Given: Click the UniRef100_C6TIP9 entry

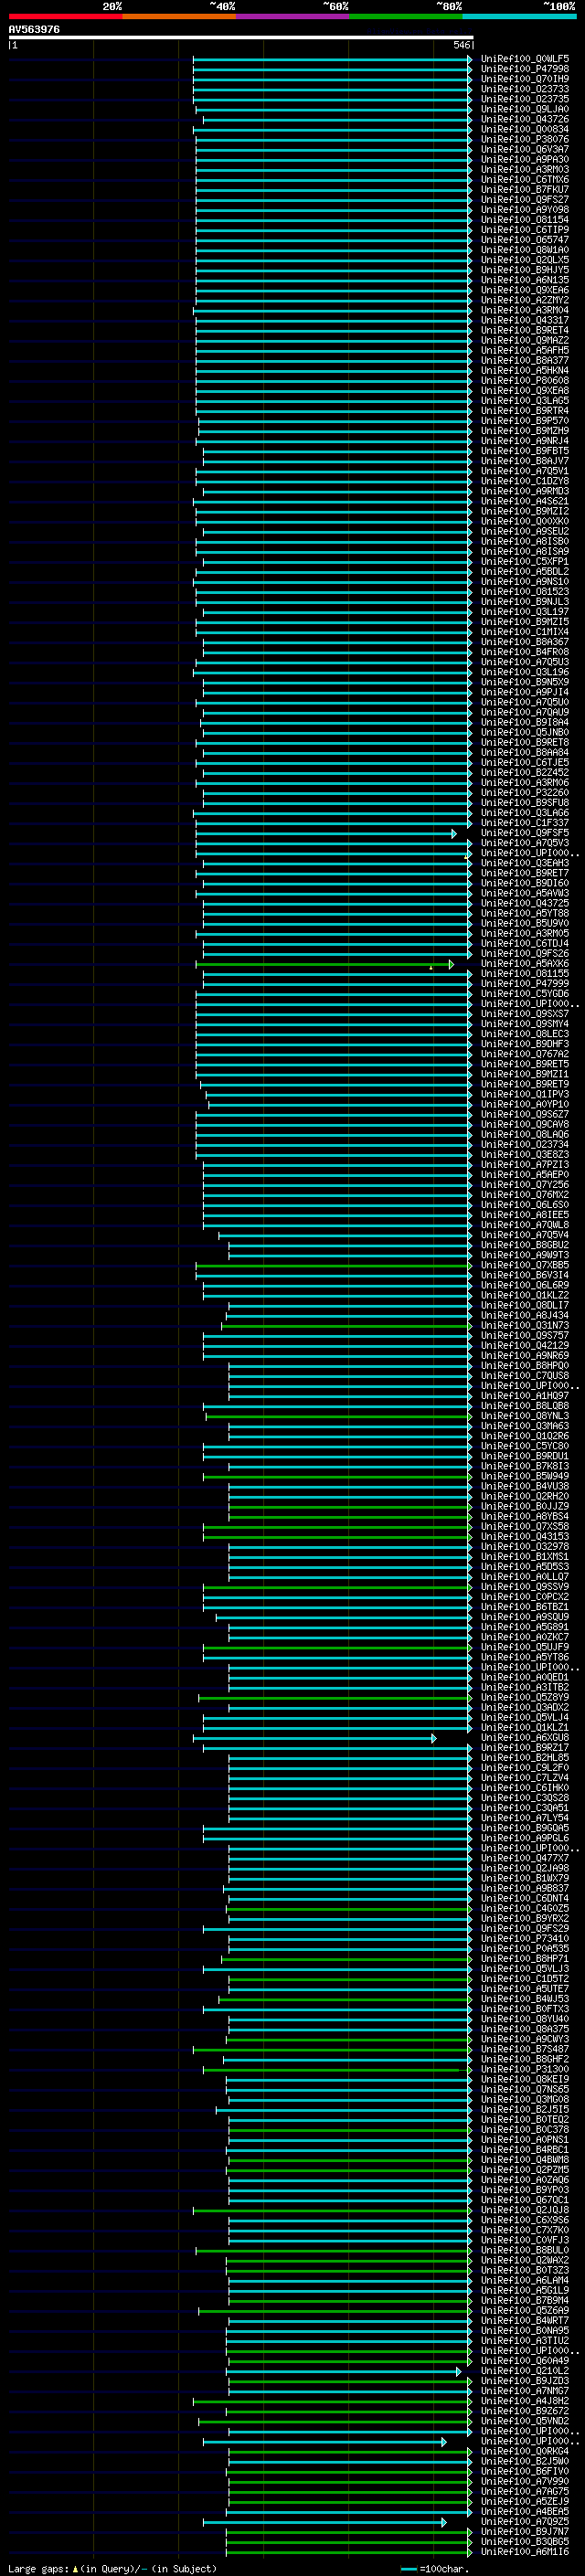Looking at the screenshot, I should [x=525, y=229].
